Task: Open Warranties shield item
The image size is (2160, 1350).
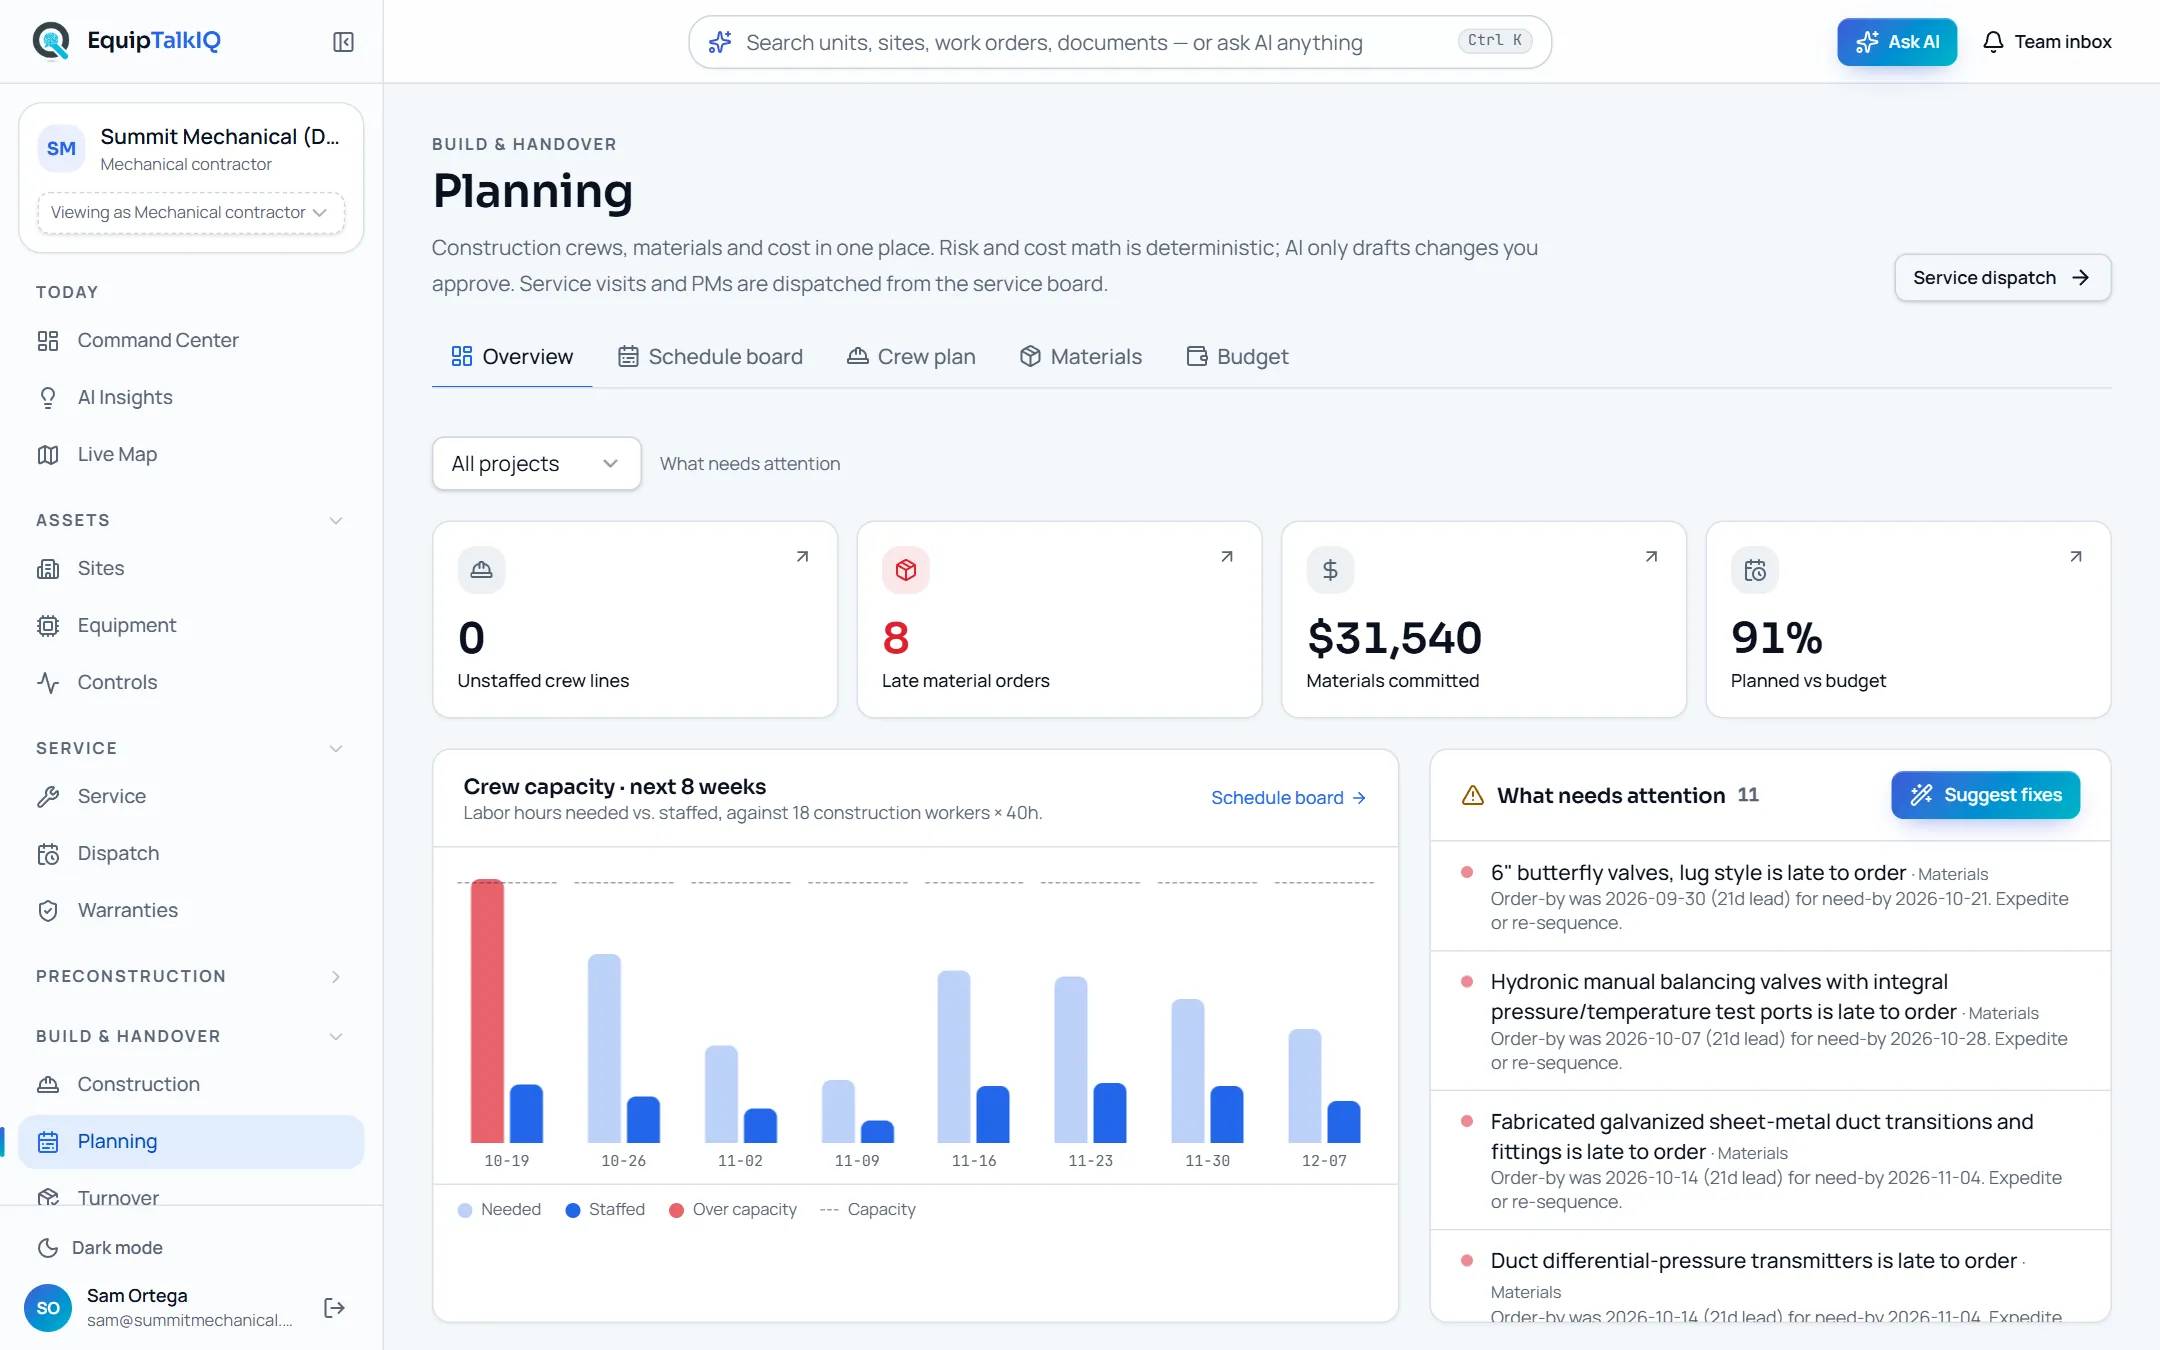Action: 190,910
